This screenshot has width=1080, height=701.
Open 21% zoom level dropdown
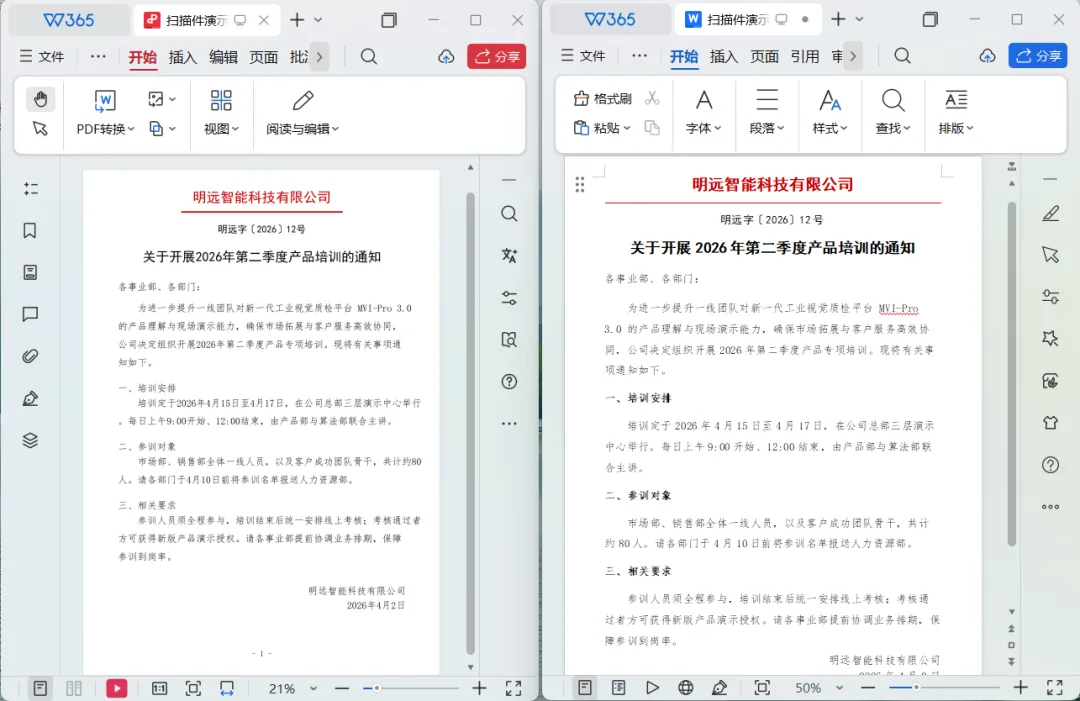[293, 688]
